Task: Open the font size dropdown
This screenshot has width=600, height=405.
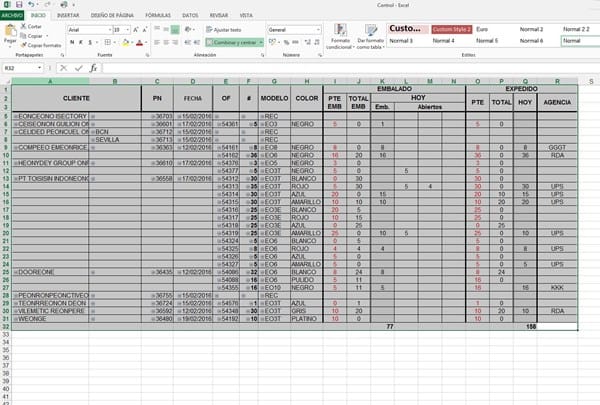Action: (127, 30)
